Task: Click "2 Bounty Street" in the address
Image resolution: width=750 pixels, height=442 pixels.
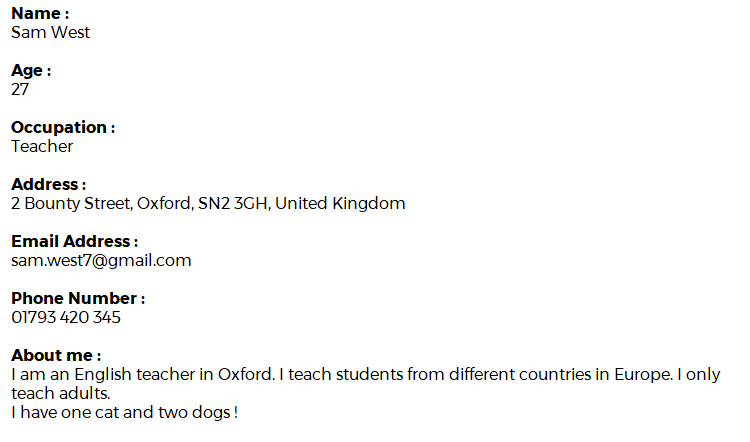Action: click(71, 204)
